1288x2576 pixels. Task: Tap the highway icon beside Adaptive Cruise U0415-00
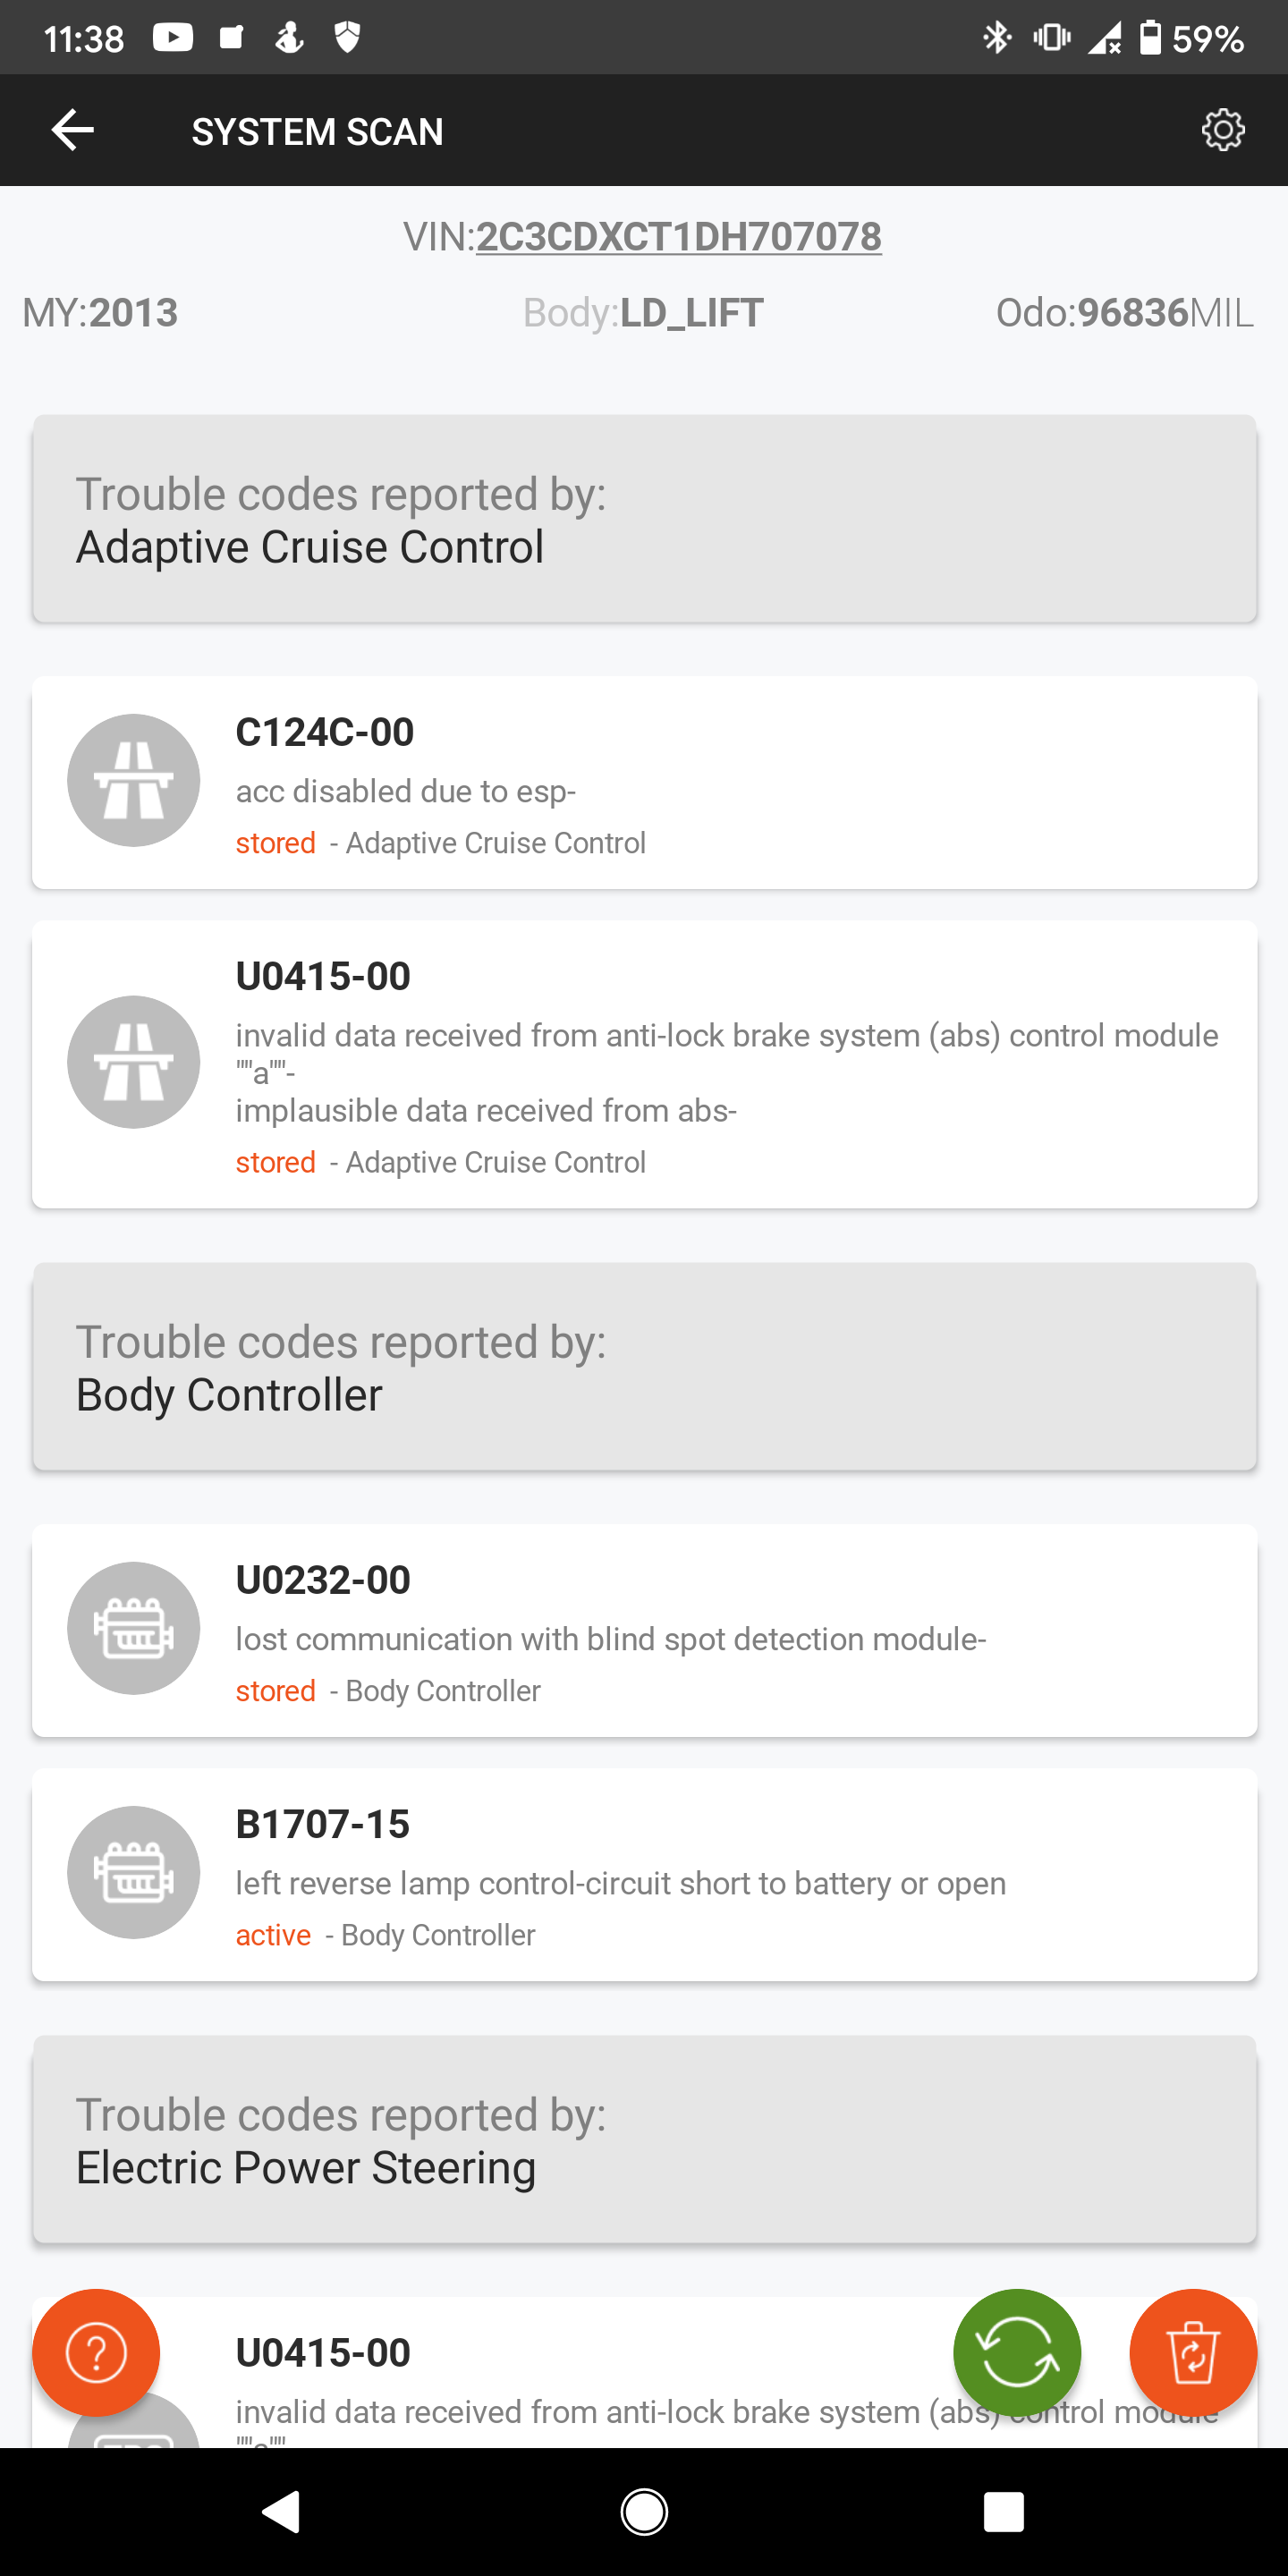[x=133, y=1062]
